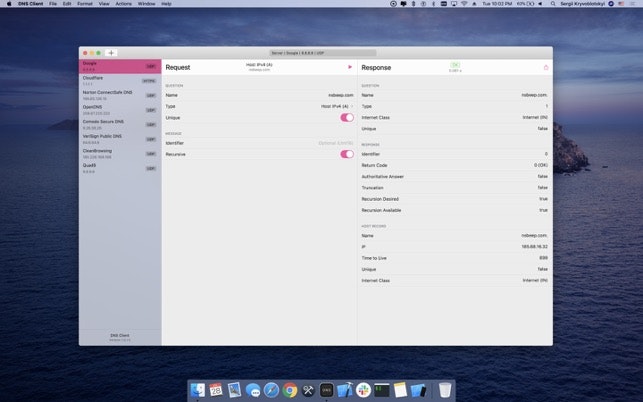Open the Edit menu

point(67,4)
